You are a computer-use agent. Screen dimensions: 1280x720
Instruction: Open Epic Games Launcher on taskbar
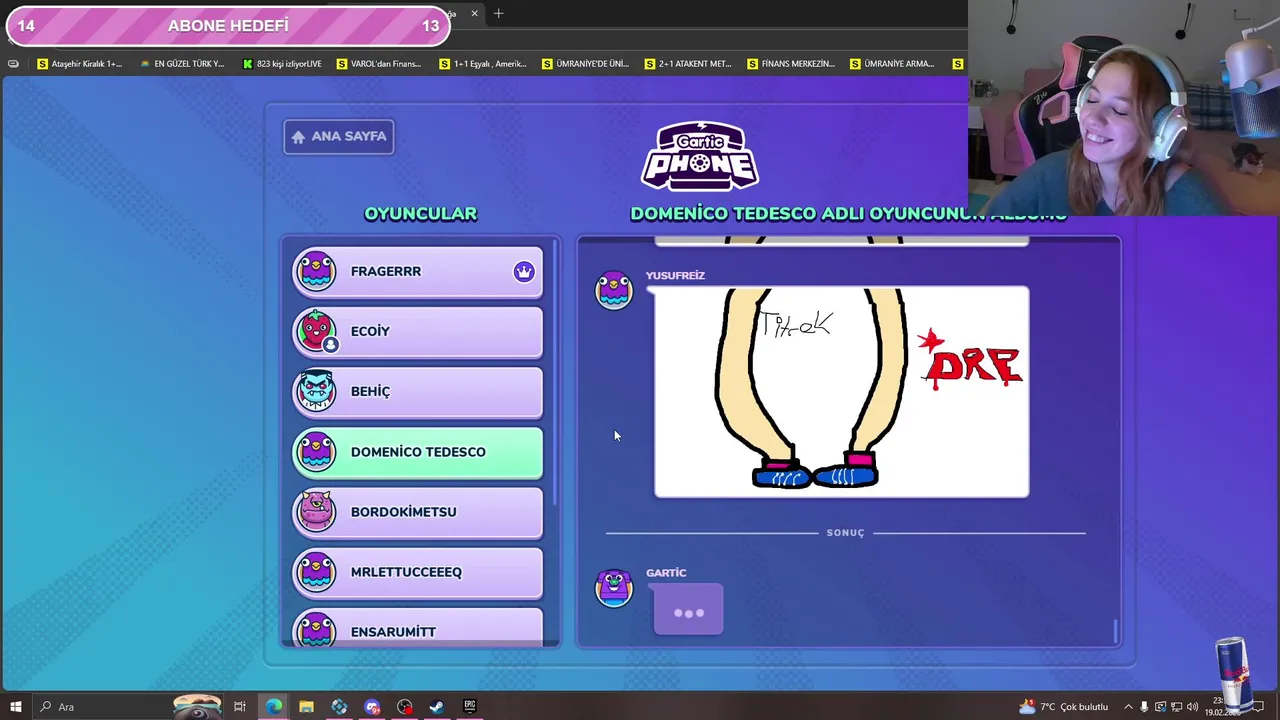coord(470,707)
